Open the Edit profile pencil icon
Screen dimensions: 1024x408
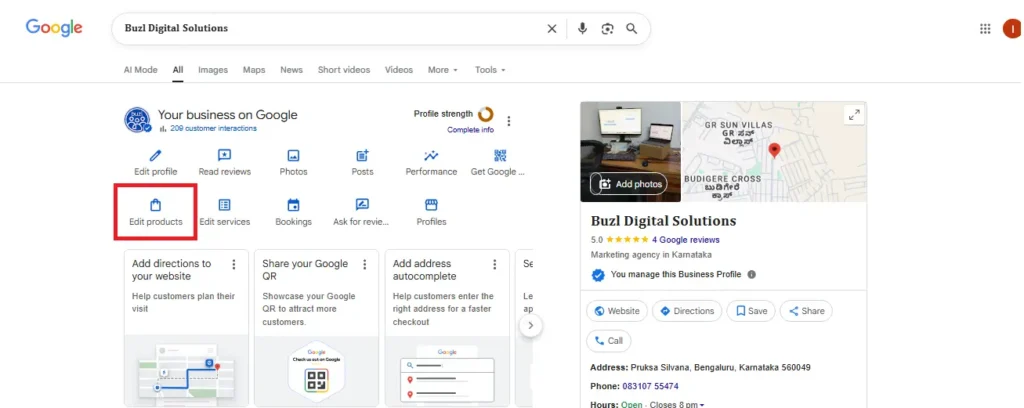click(x=155, y=155)
